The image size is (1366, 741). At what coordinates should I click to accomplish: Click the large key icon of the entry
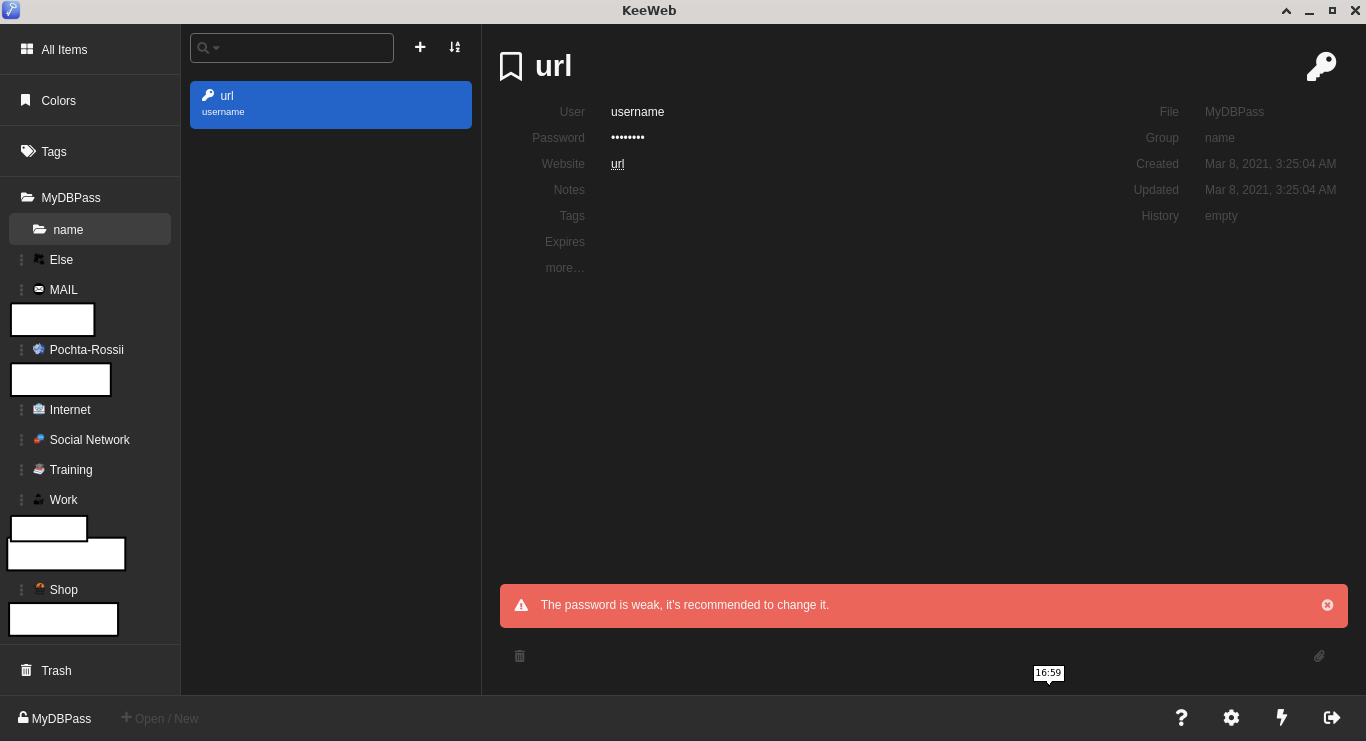(x=1321, y=67)
